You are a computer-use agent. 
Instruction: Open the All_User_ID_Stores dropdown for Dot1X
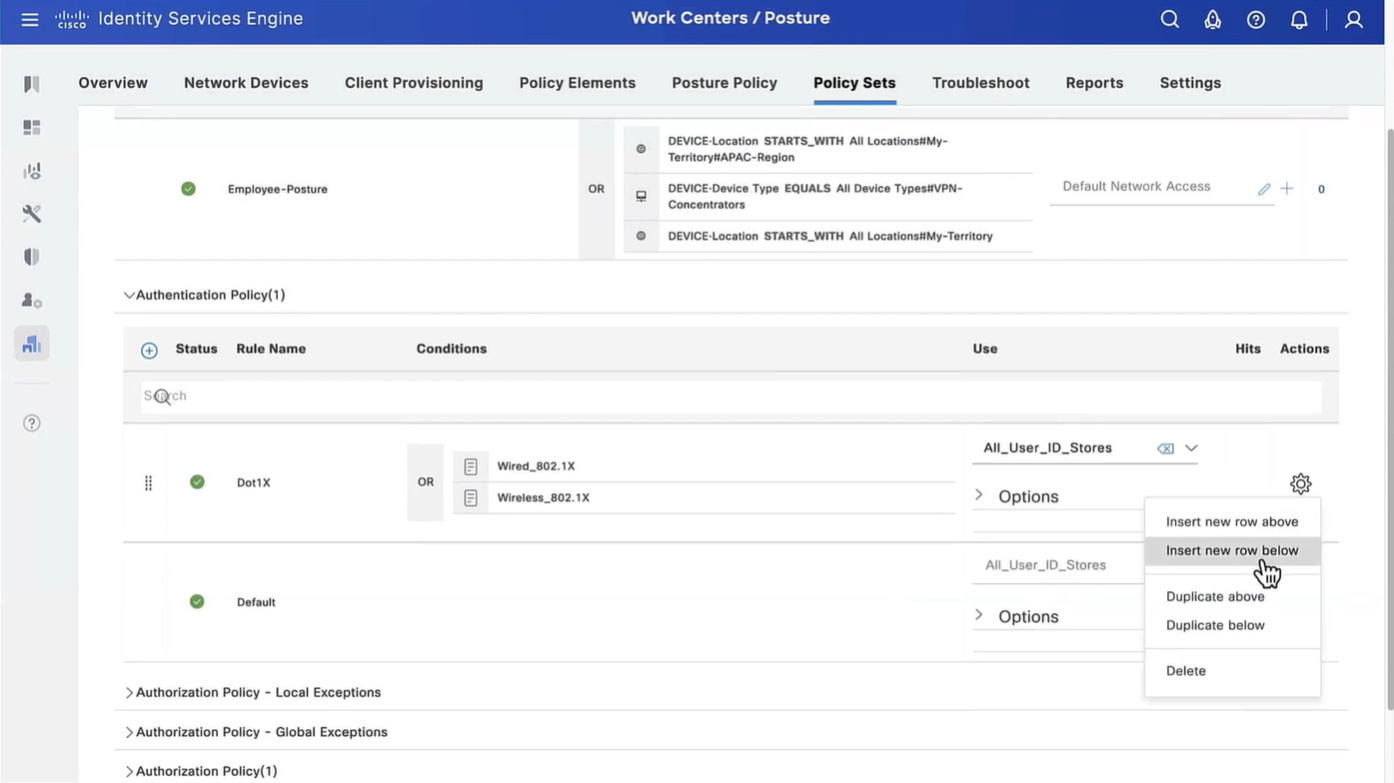point(1191,449)
